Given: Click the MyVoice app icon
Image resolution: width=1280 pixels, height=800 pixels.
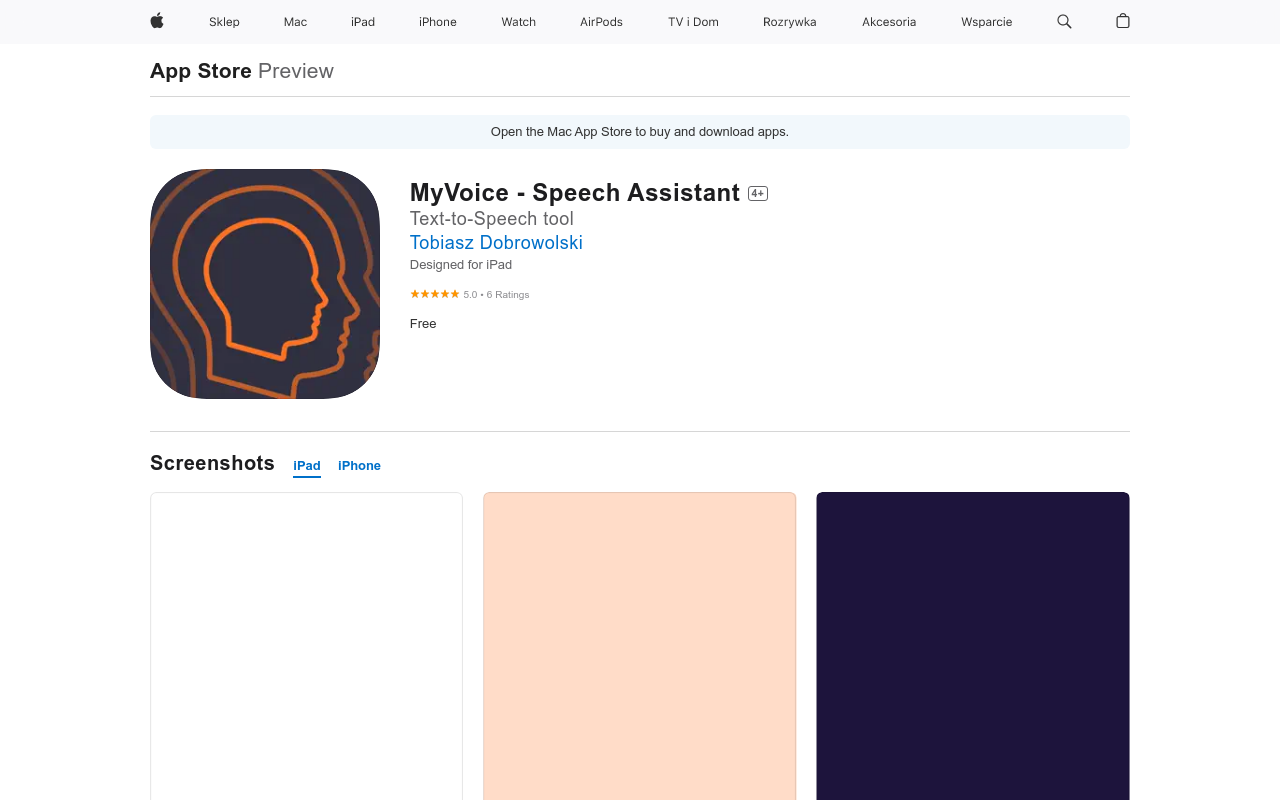Looking at the screenshot, I should coord(265,284).
